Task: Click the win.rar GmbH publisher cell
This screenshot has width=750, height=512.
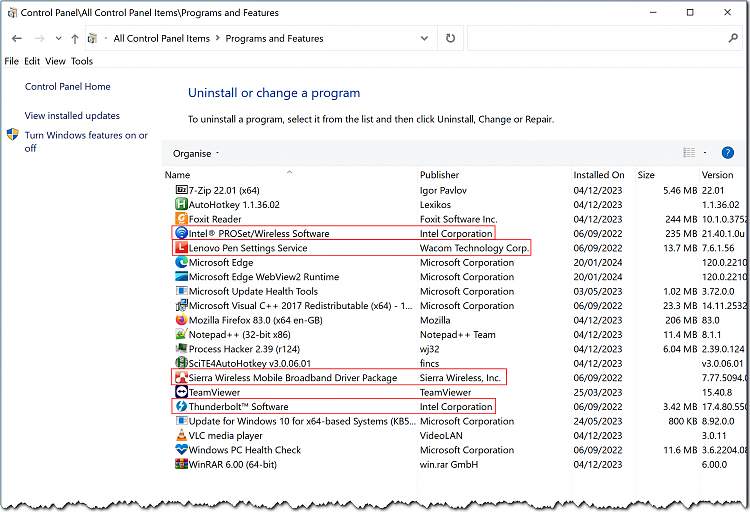Action: [449, 464]
